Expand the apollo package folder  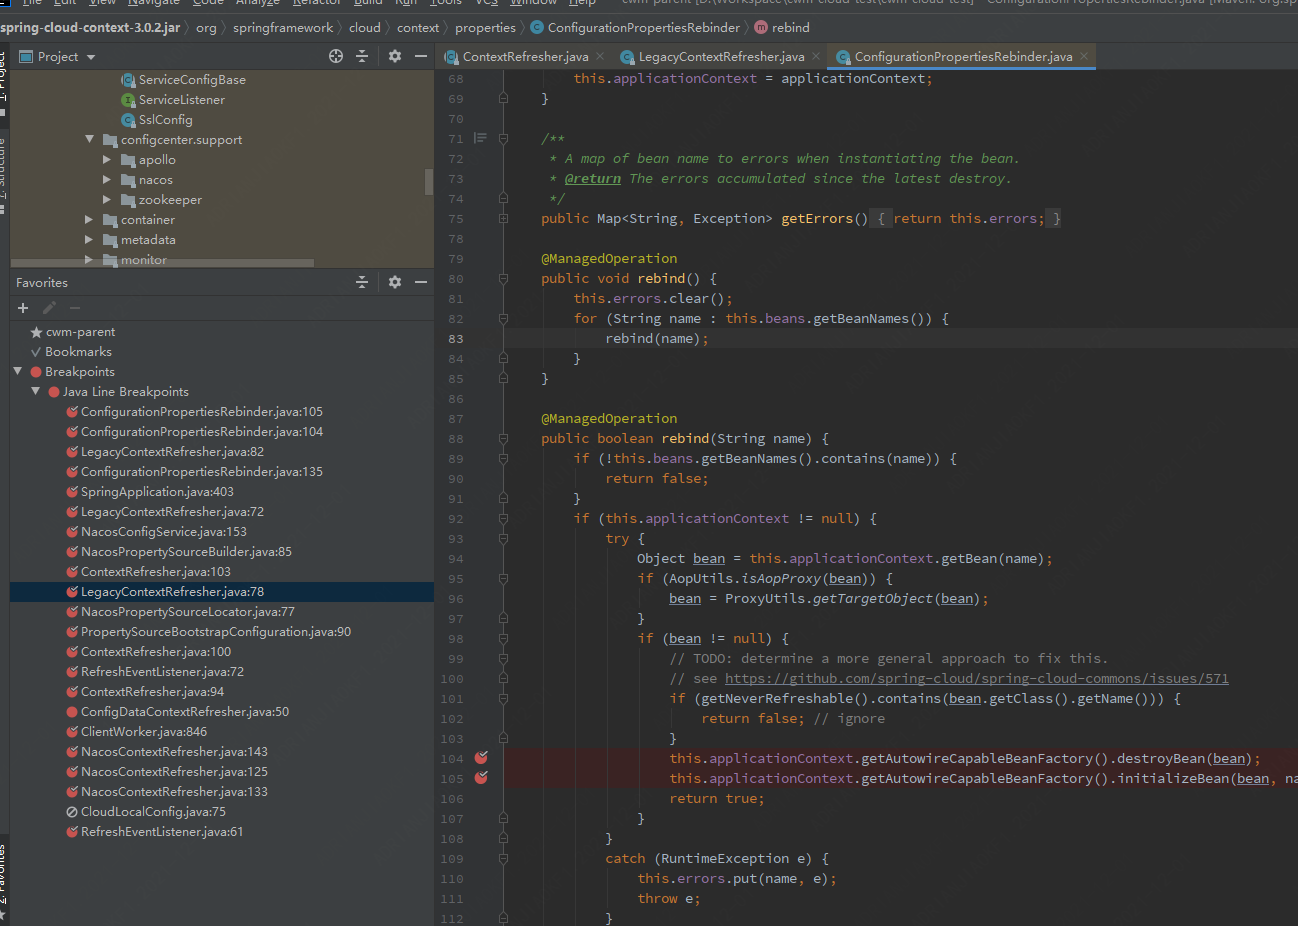pyautogui.click(x=107, y=160)
